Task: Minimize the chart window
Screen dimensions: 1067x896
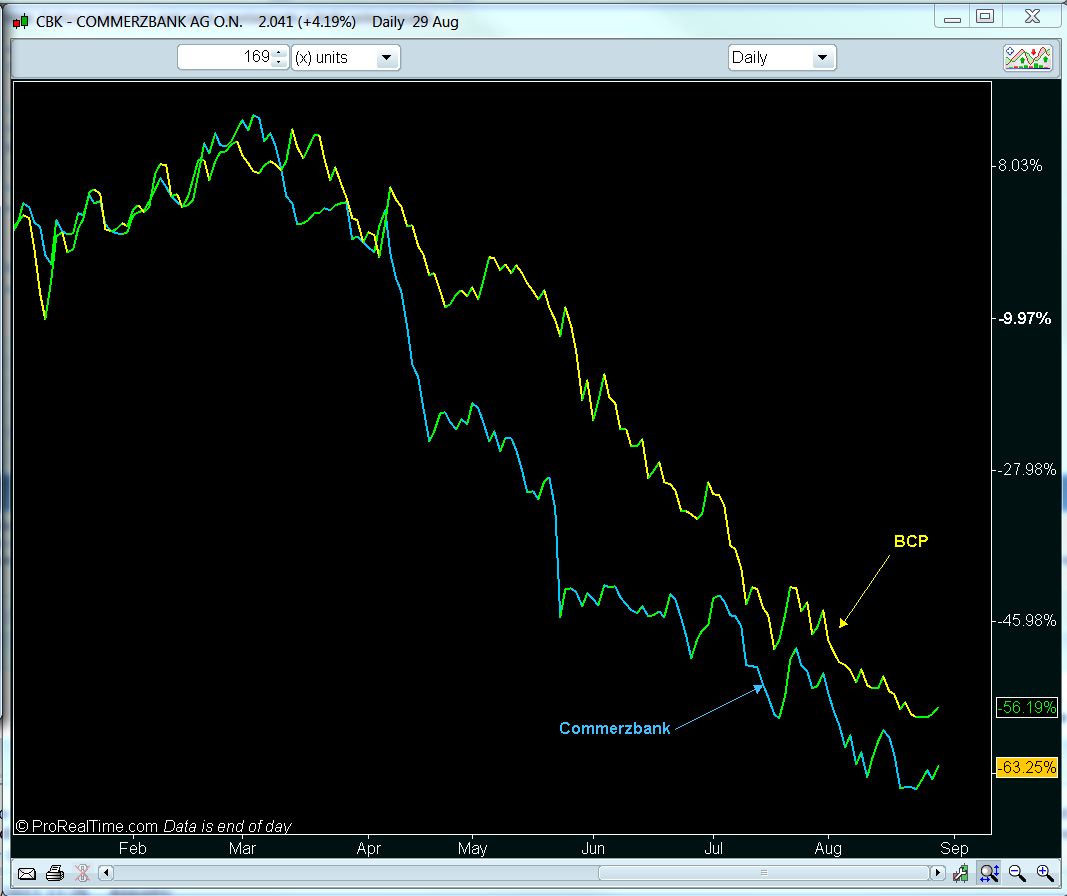Action: 953,18
